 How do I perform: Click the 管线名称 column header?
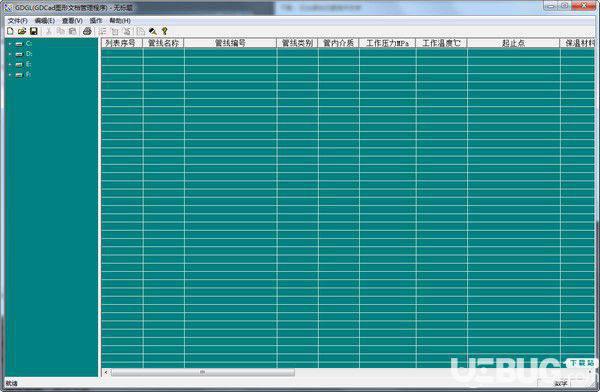pyautogui.click(x=163, y=43)
